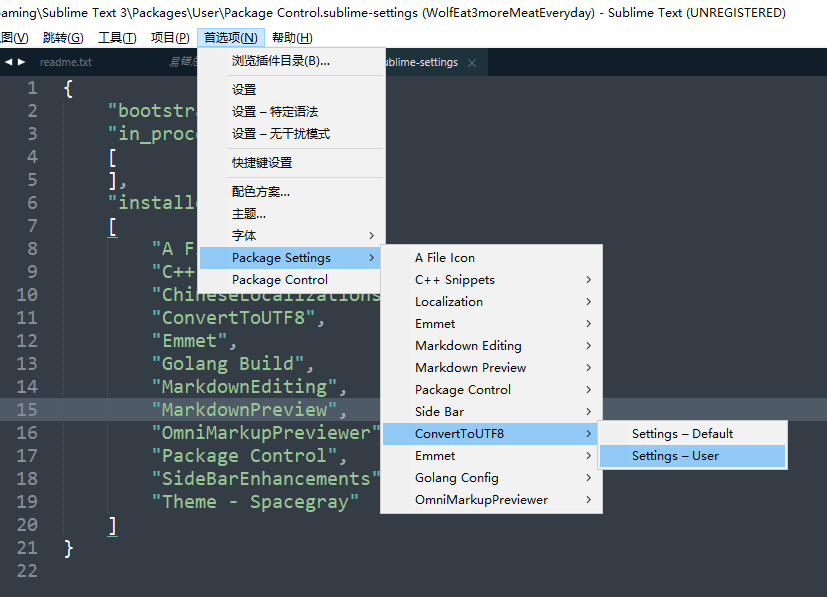Expand the Localization submenu
The image size is (827, 597).
(x=492, y=302)
